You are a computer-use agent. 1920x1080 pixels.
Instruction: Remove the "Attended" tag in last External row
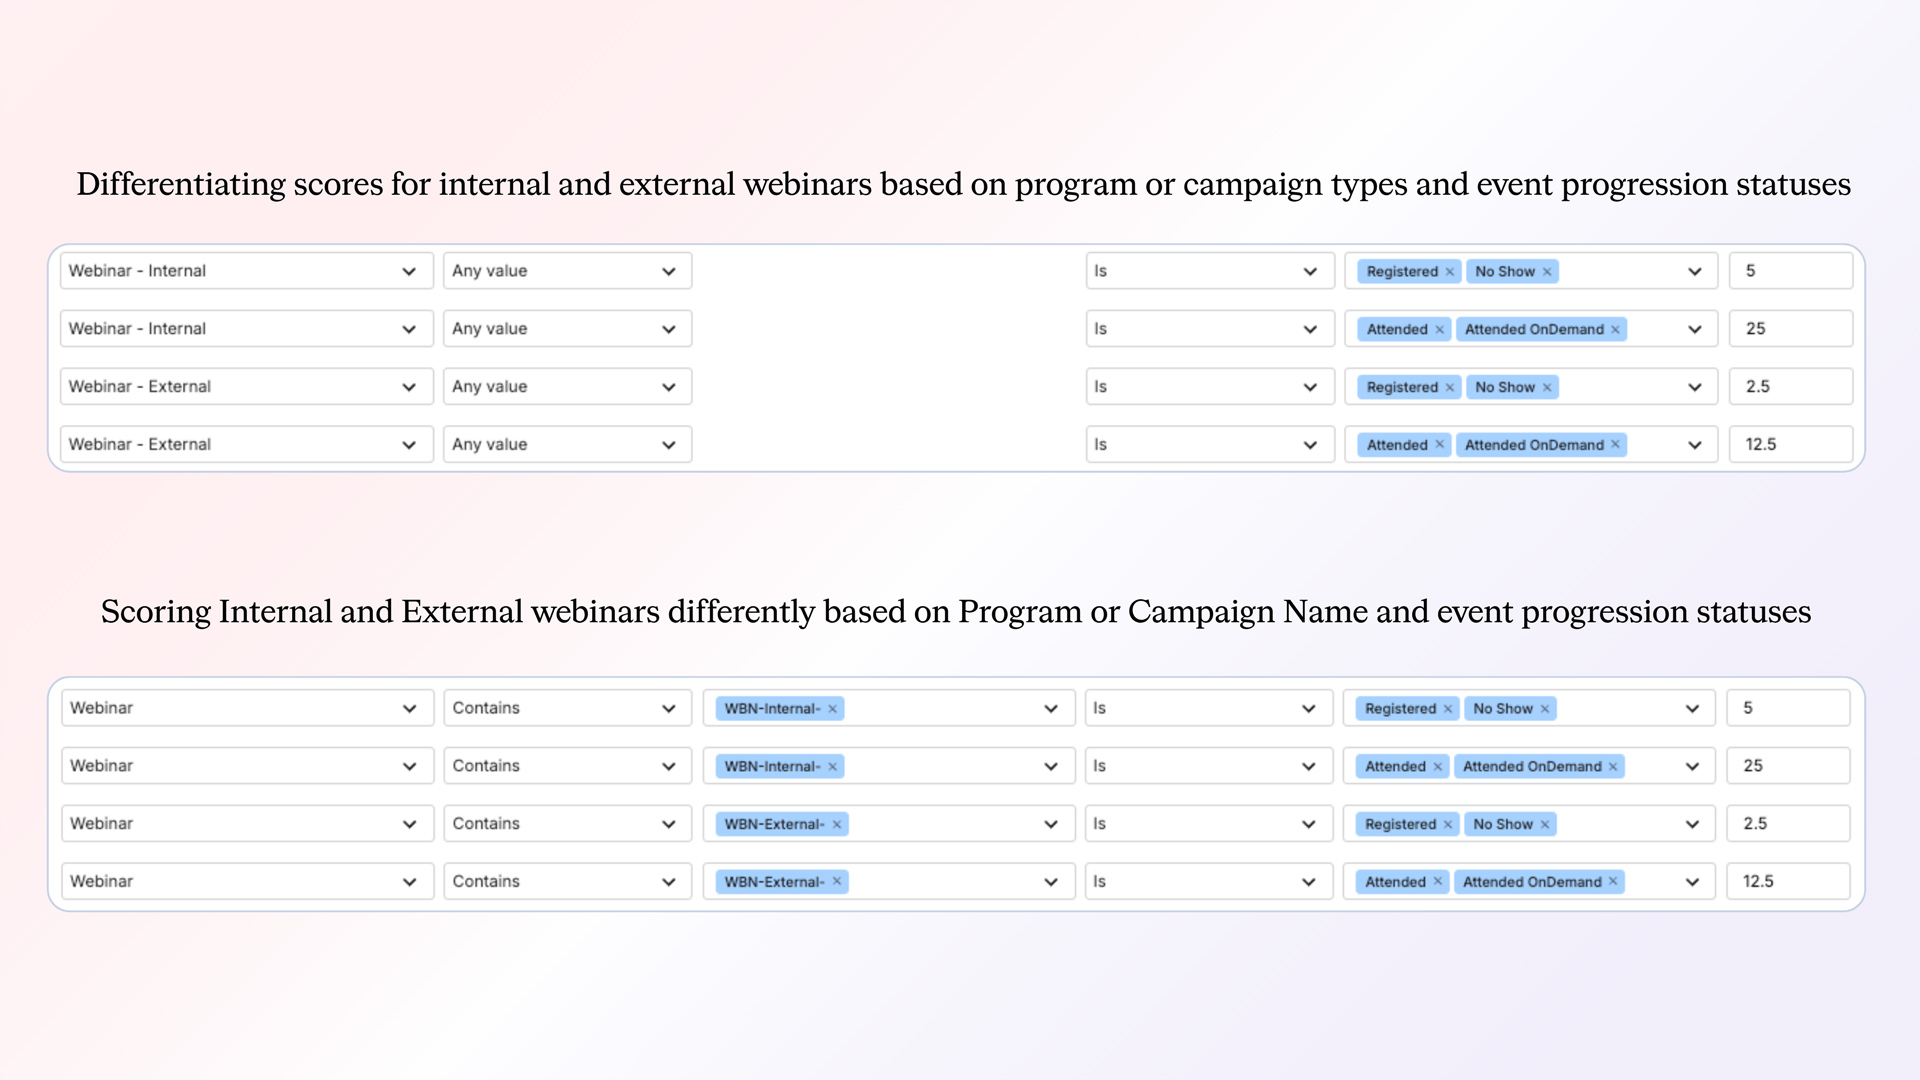[1440, 444]
